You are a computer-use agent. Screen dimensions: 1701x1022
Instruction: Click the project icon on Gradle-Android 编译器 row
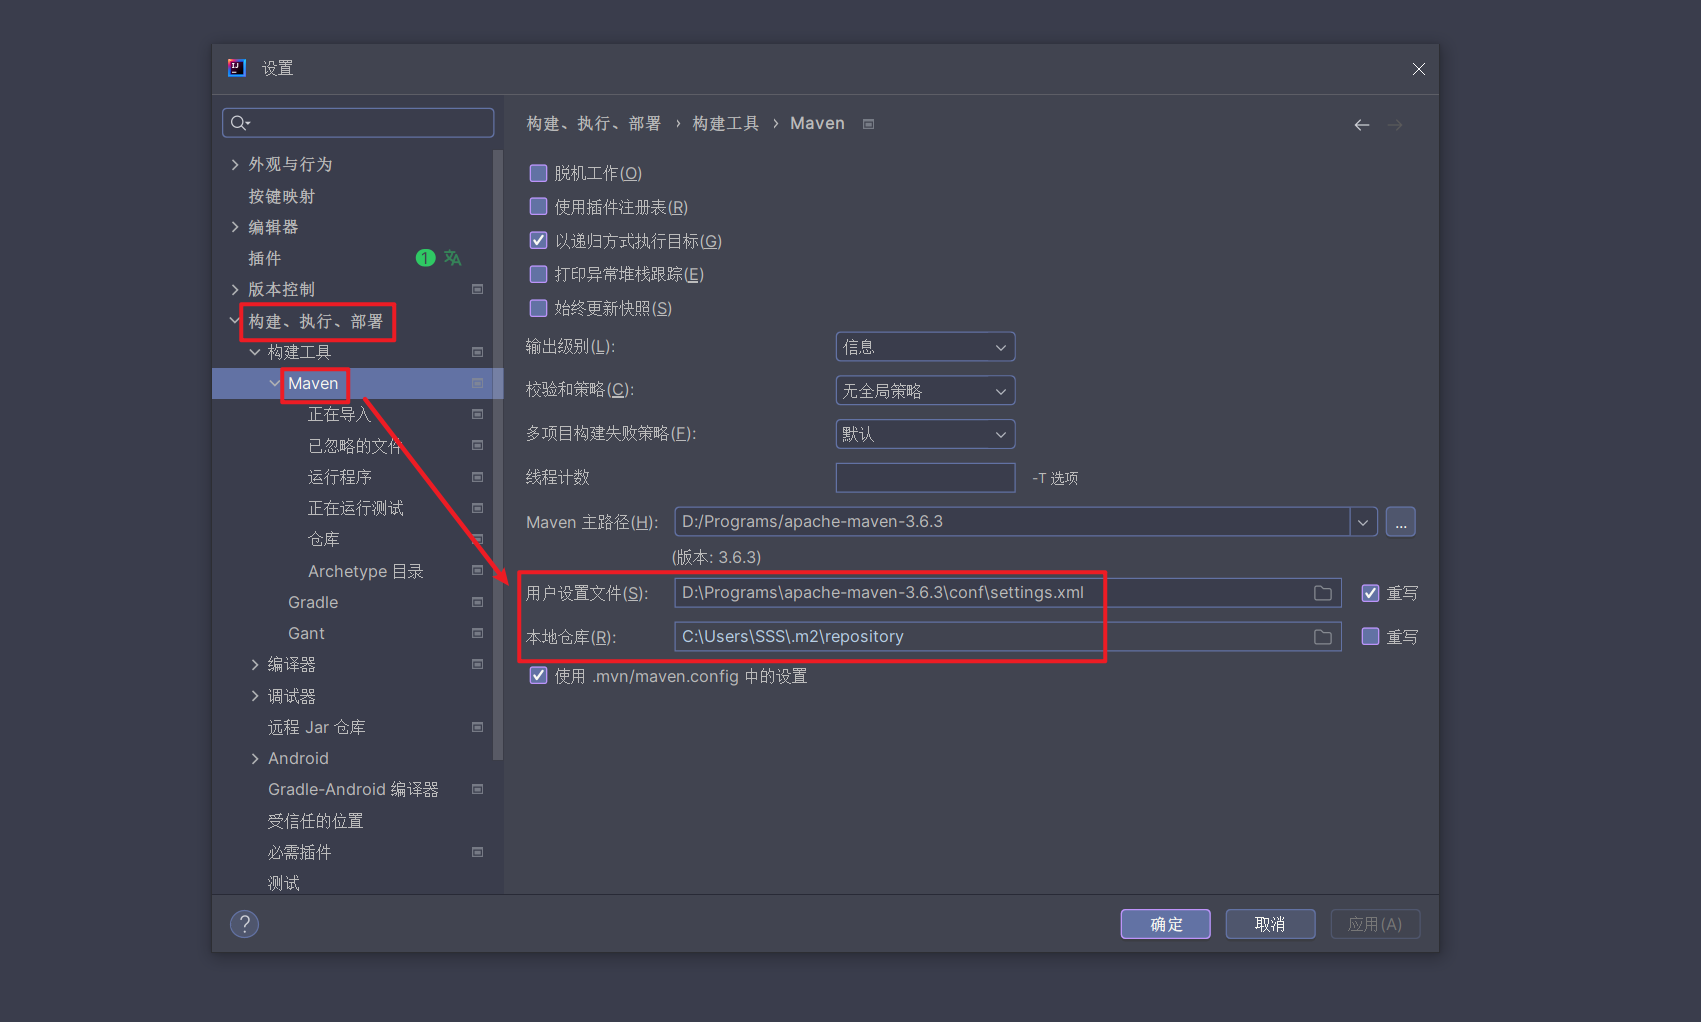click(477, 789)
